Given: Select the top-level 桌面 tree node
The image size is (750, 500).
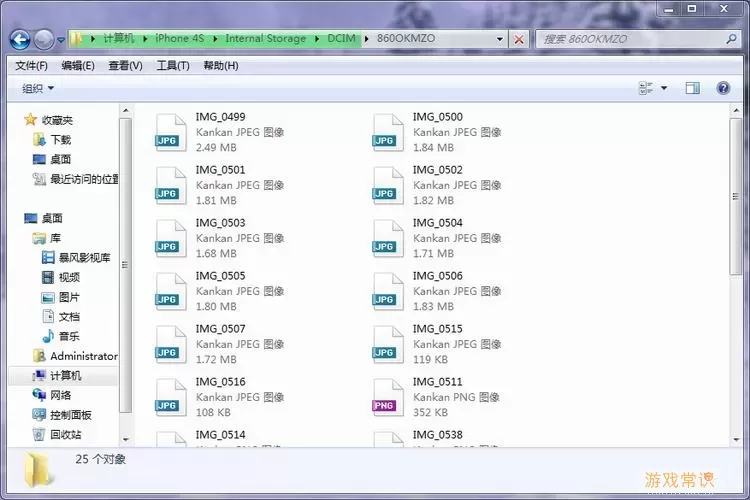Looking at the screenshot, I should click(x=44, y=219).
